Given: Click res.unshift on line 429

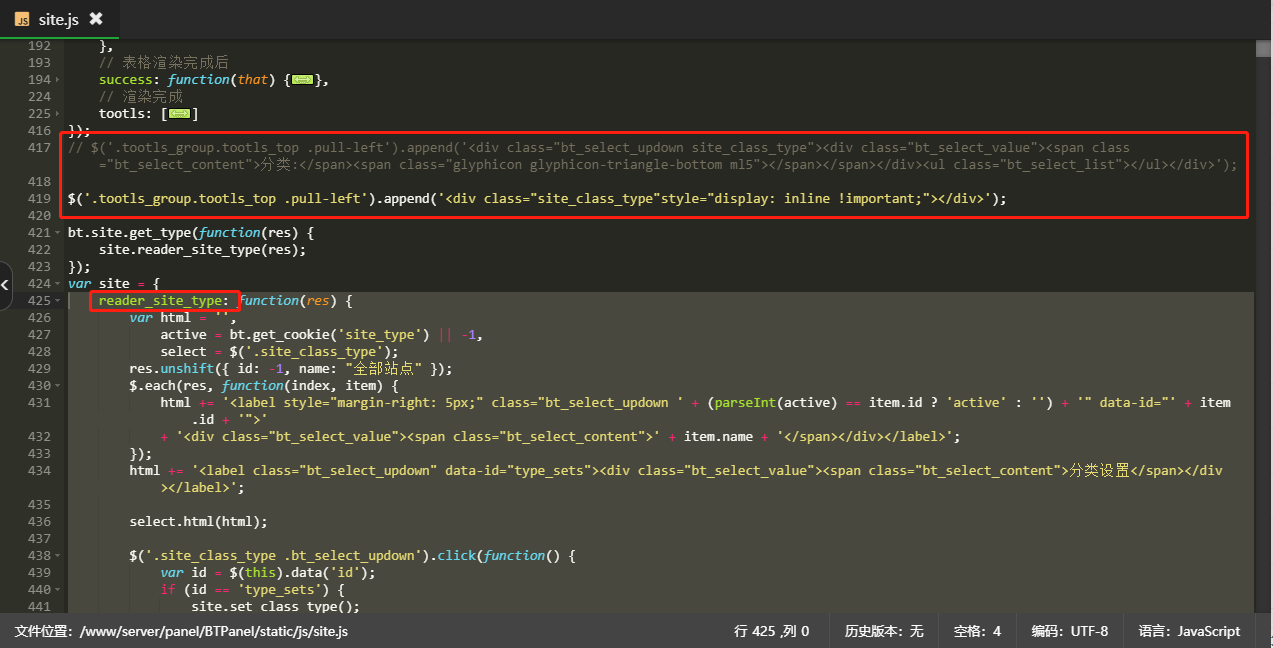Looking at the screenshot, I should pos(172,369).
